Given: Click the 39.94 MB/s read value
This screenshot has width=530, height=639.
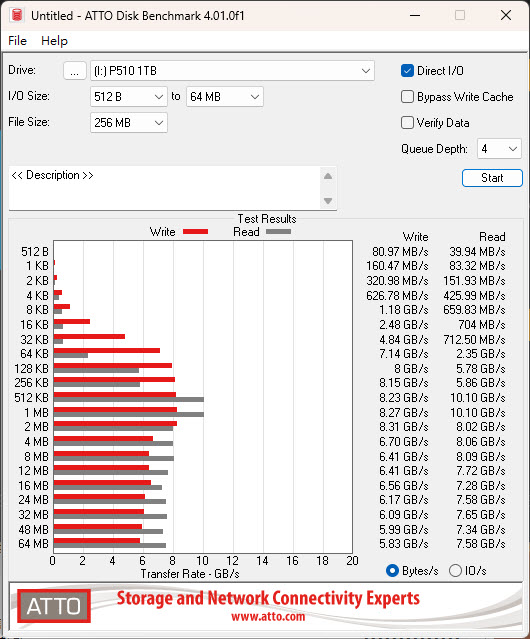Looking at the screenshot, I should click(477, 252).
